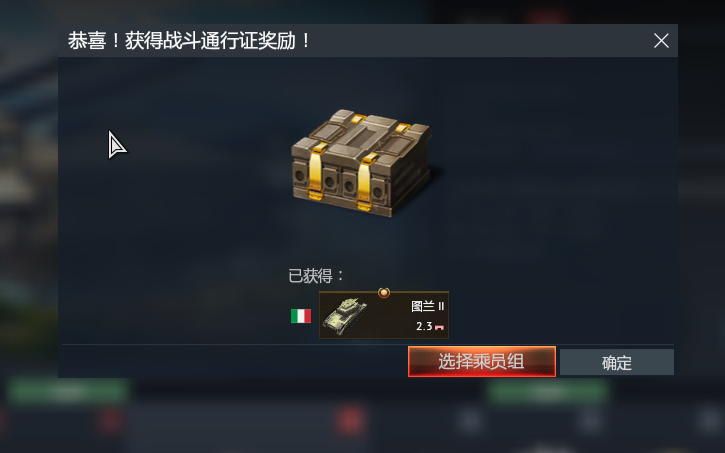Select the tank thumbnail in reward card

(345, 316)
